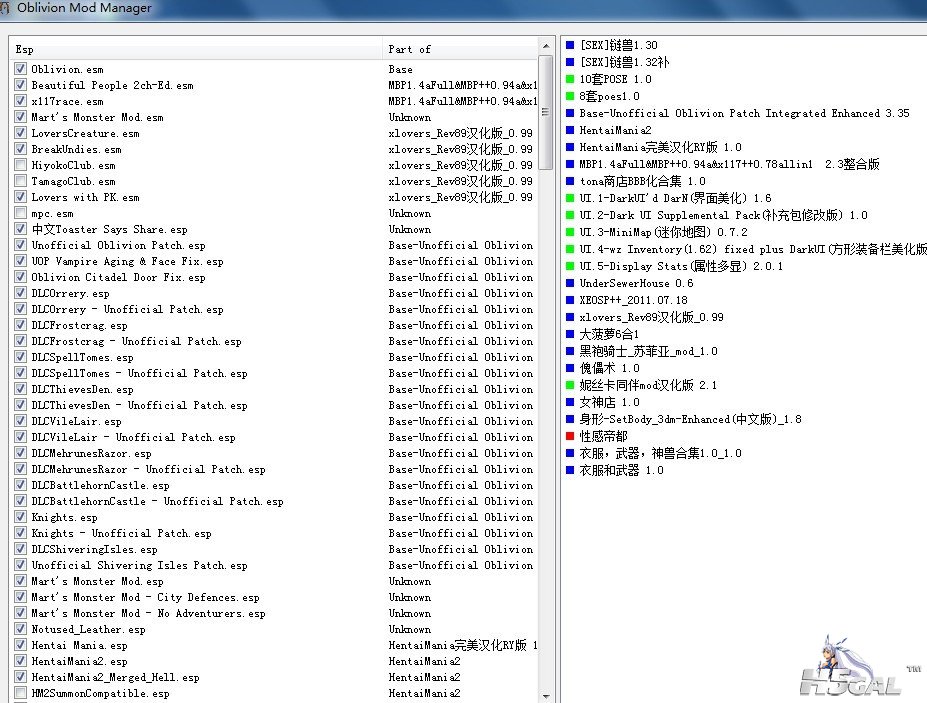The width and height of the screenshot is (927, 703).
Task: Click green icon beside 妮丝卡同伴mod汉化版 2.1
Action: click(570, 385)
